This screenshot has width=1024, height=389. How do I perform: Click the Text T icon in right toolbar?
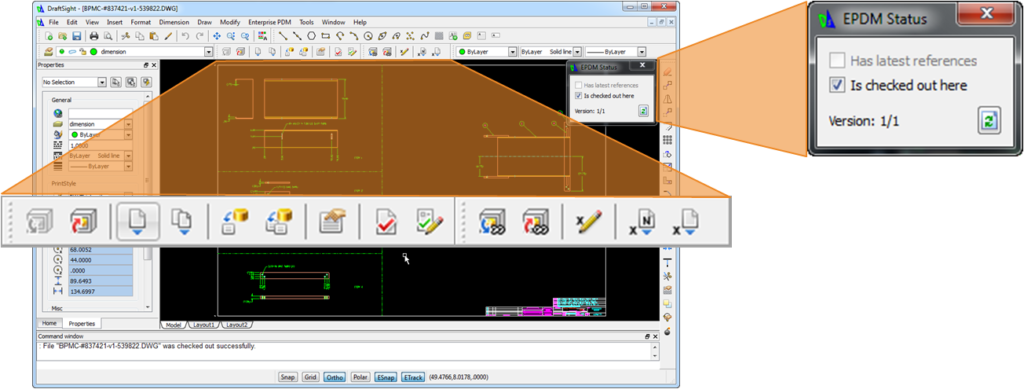tap(667, 262)
